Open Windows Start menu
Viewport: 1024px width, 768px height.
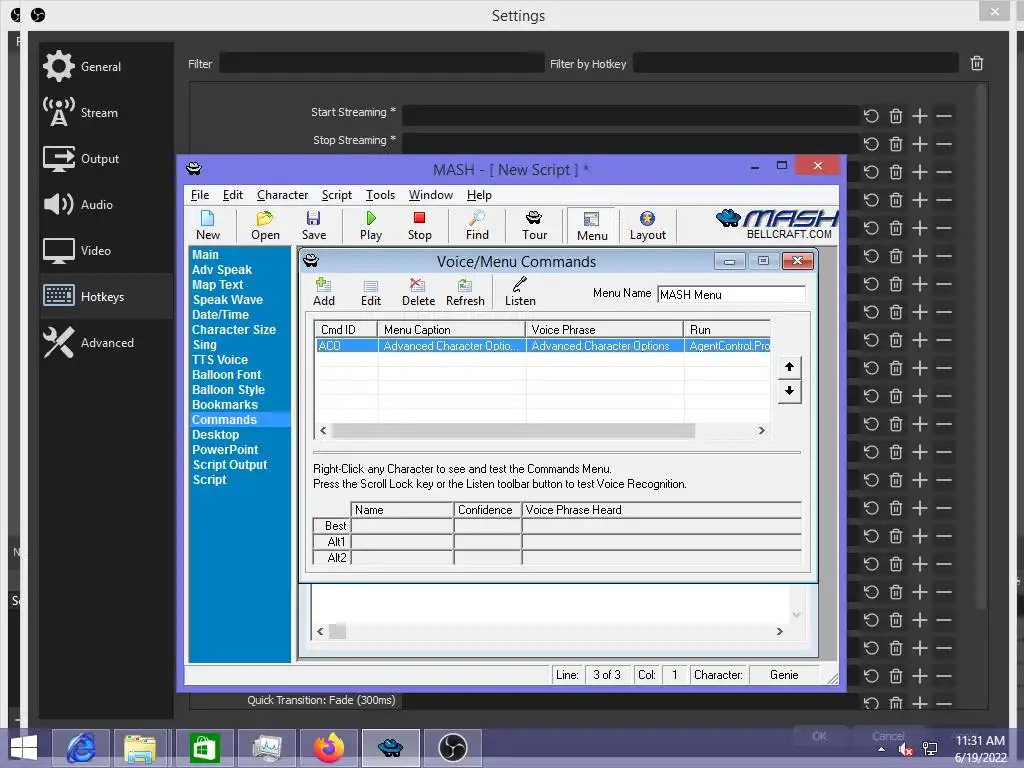24,748
